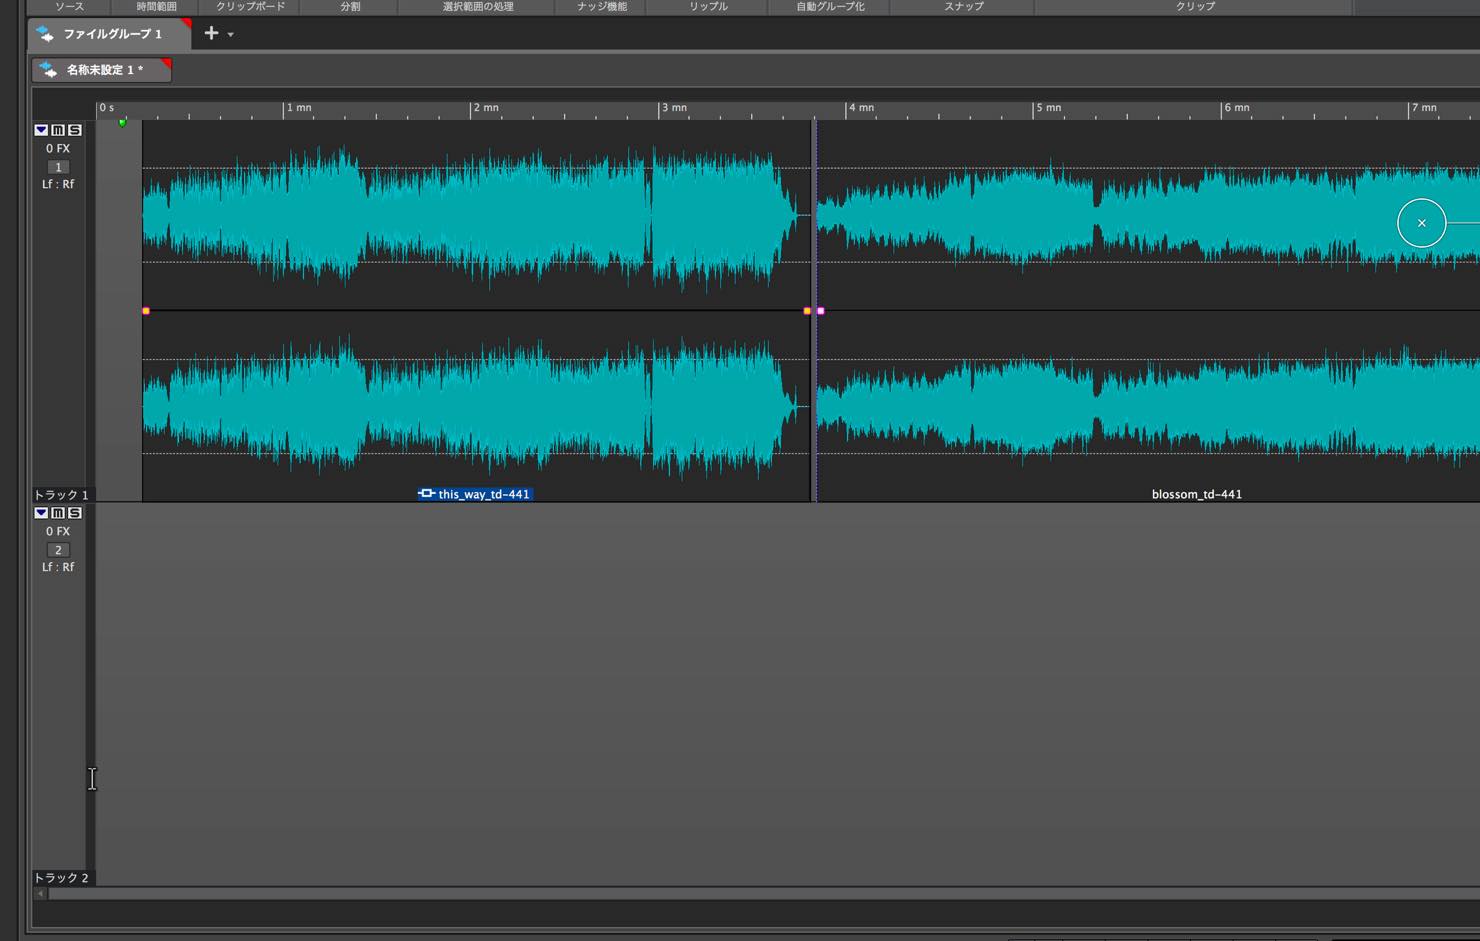The width and height of the screenshot is (1480, 941).
Task: Click the blossom_td-441 lower channel waveform
Action: [x=1150, y=405]
